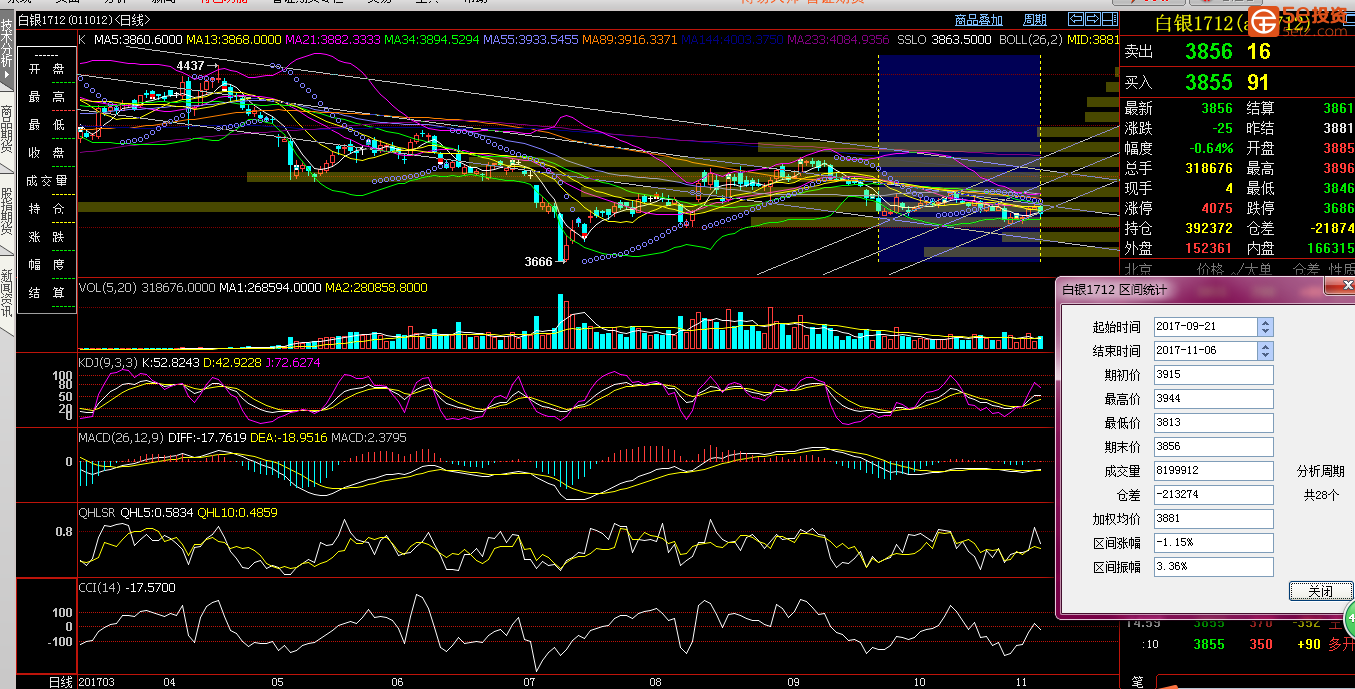This screenshot has height=689, width=1355.
Task: Click the 3666 low price marker on the chart
Action: tap(538, 261)
